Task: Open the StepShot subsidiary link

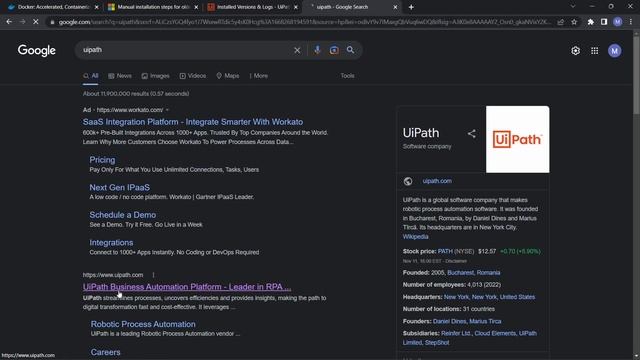Action: point(437,343)
